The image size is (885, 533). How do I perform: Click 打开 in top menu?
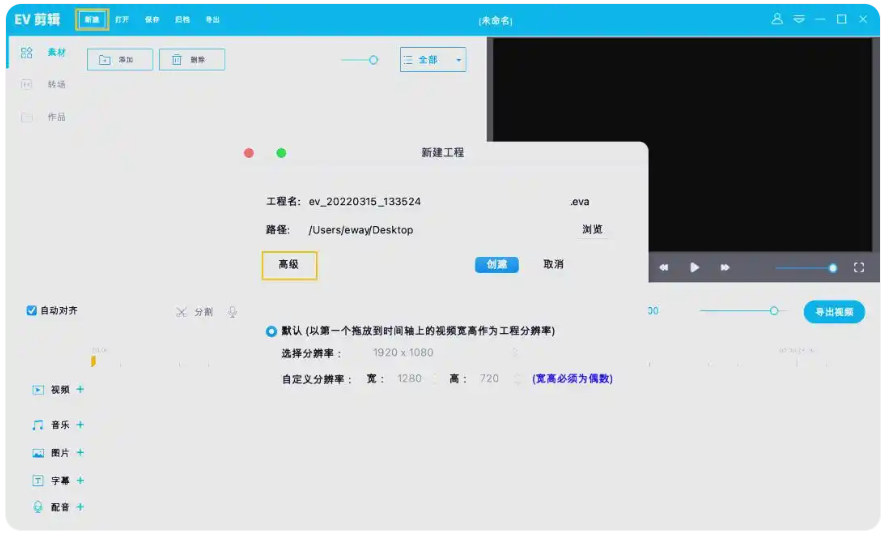coord(122,20)
